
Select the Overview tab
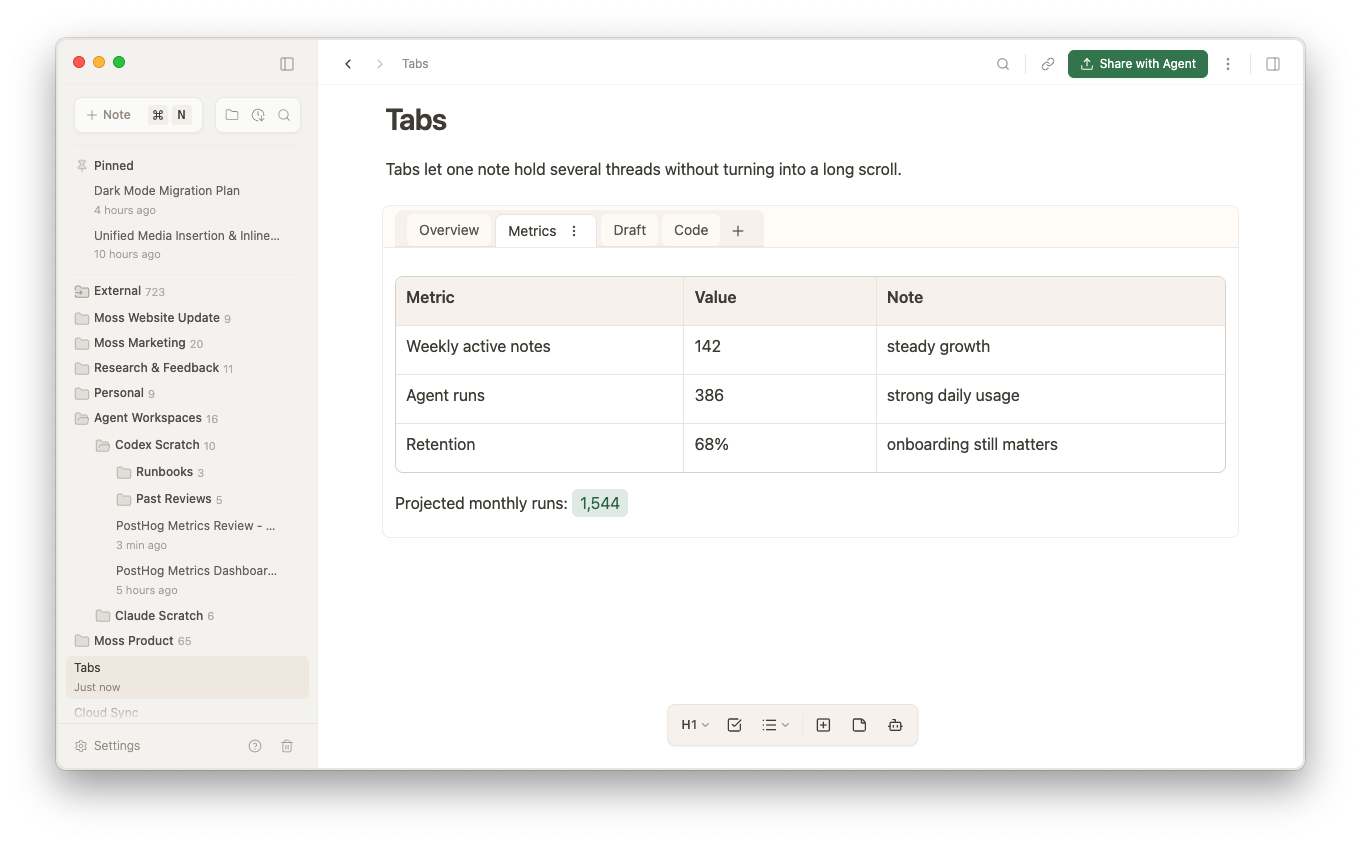pos(448,230)
